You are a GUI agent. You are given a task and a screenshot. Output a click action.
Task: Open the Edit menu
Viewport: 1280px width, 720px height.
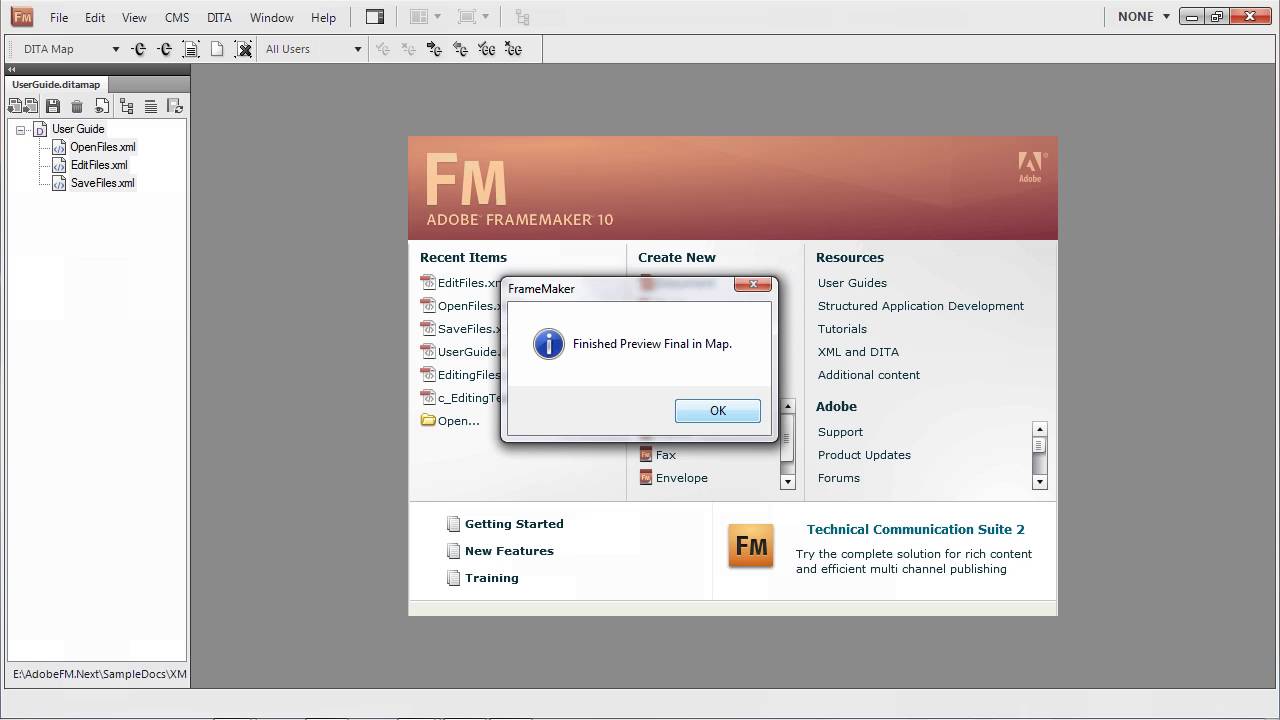pos(95,17)
